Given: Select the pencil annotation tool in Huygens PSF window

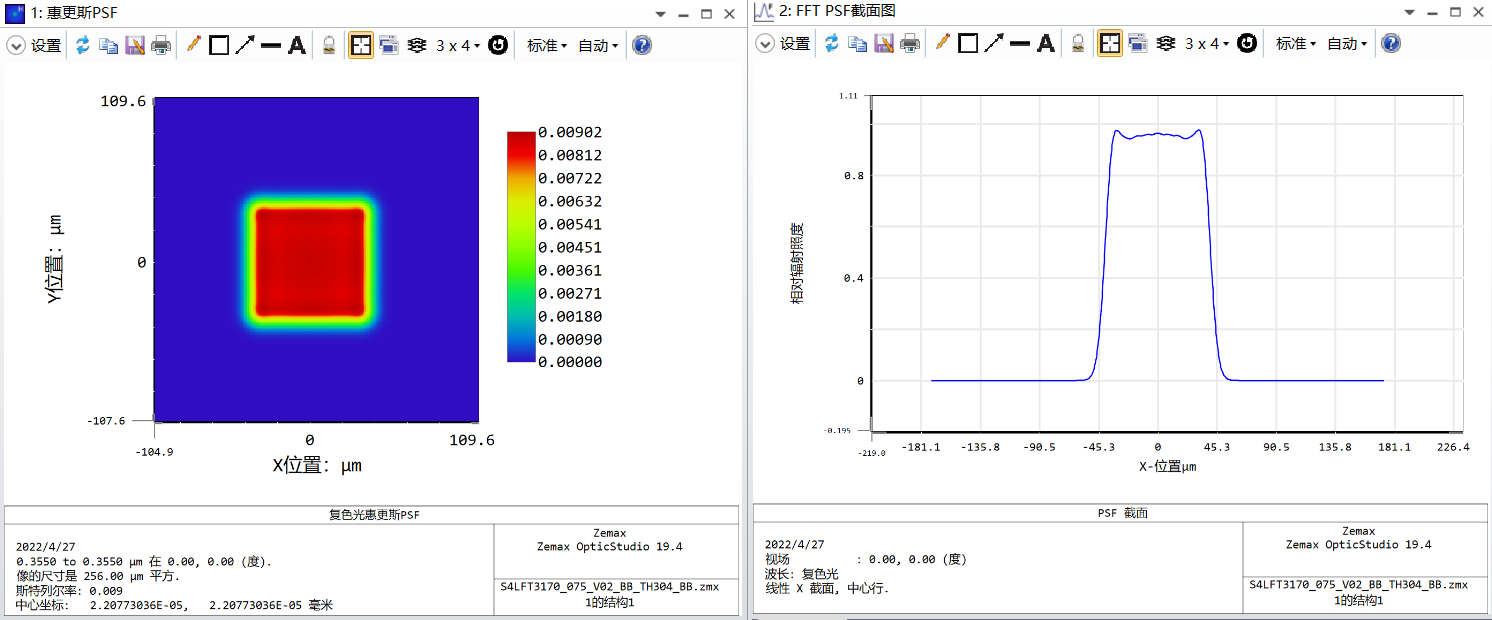Looking at the screenshot, I should 193,45.
